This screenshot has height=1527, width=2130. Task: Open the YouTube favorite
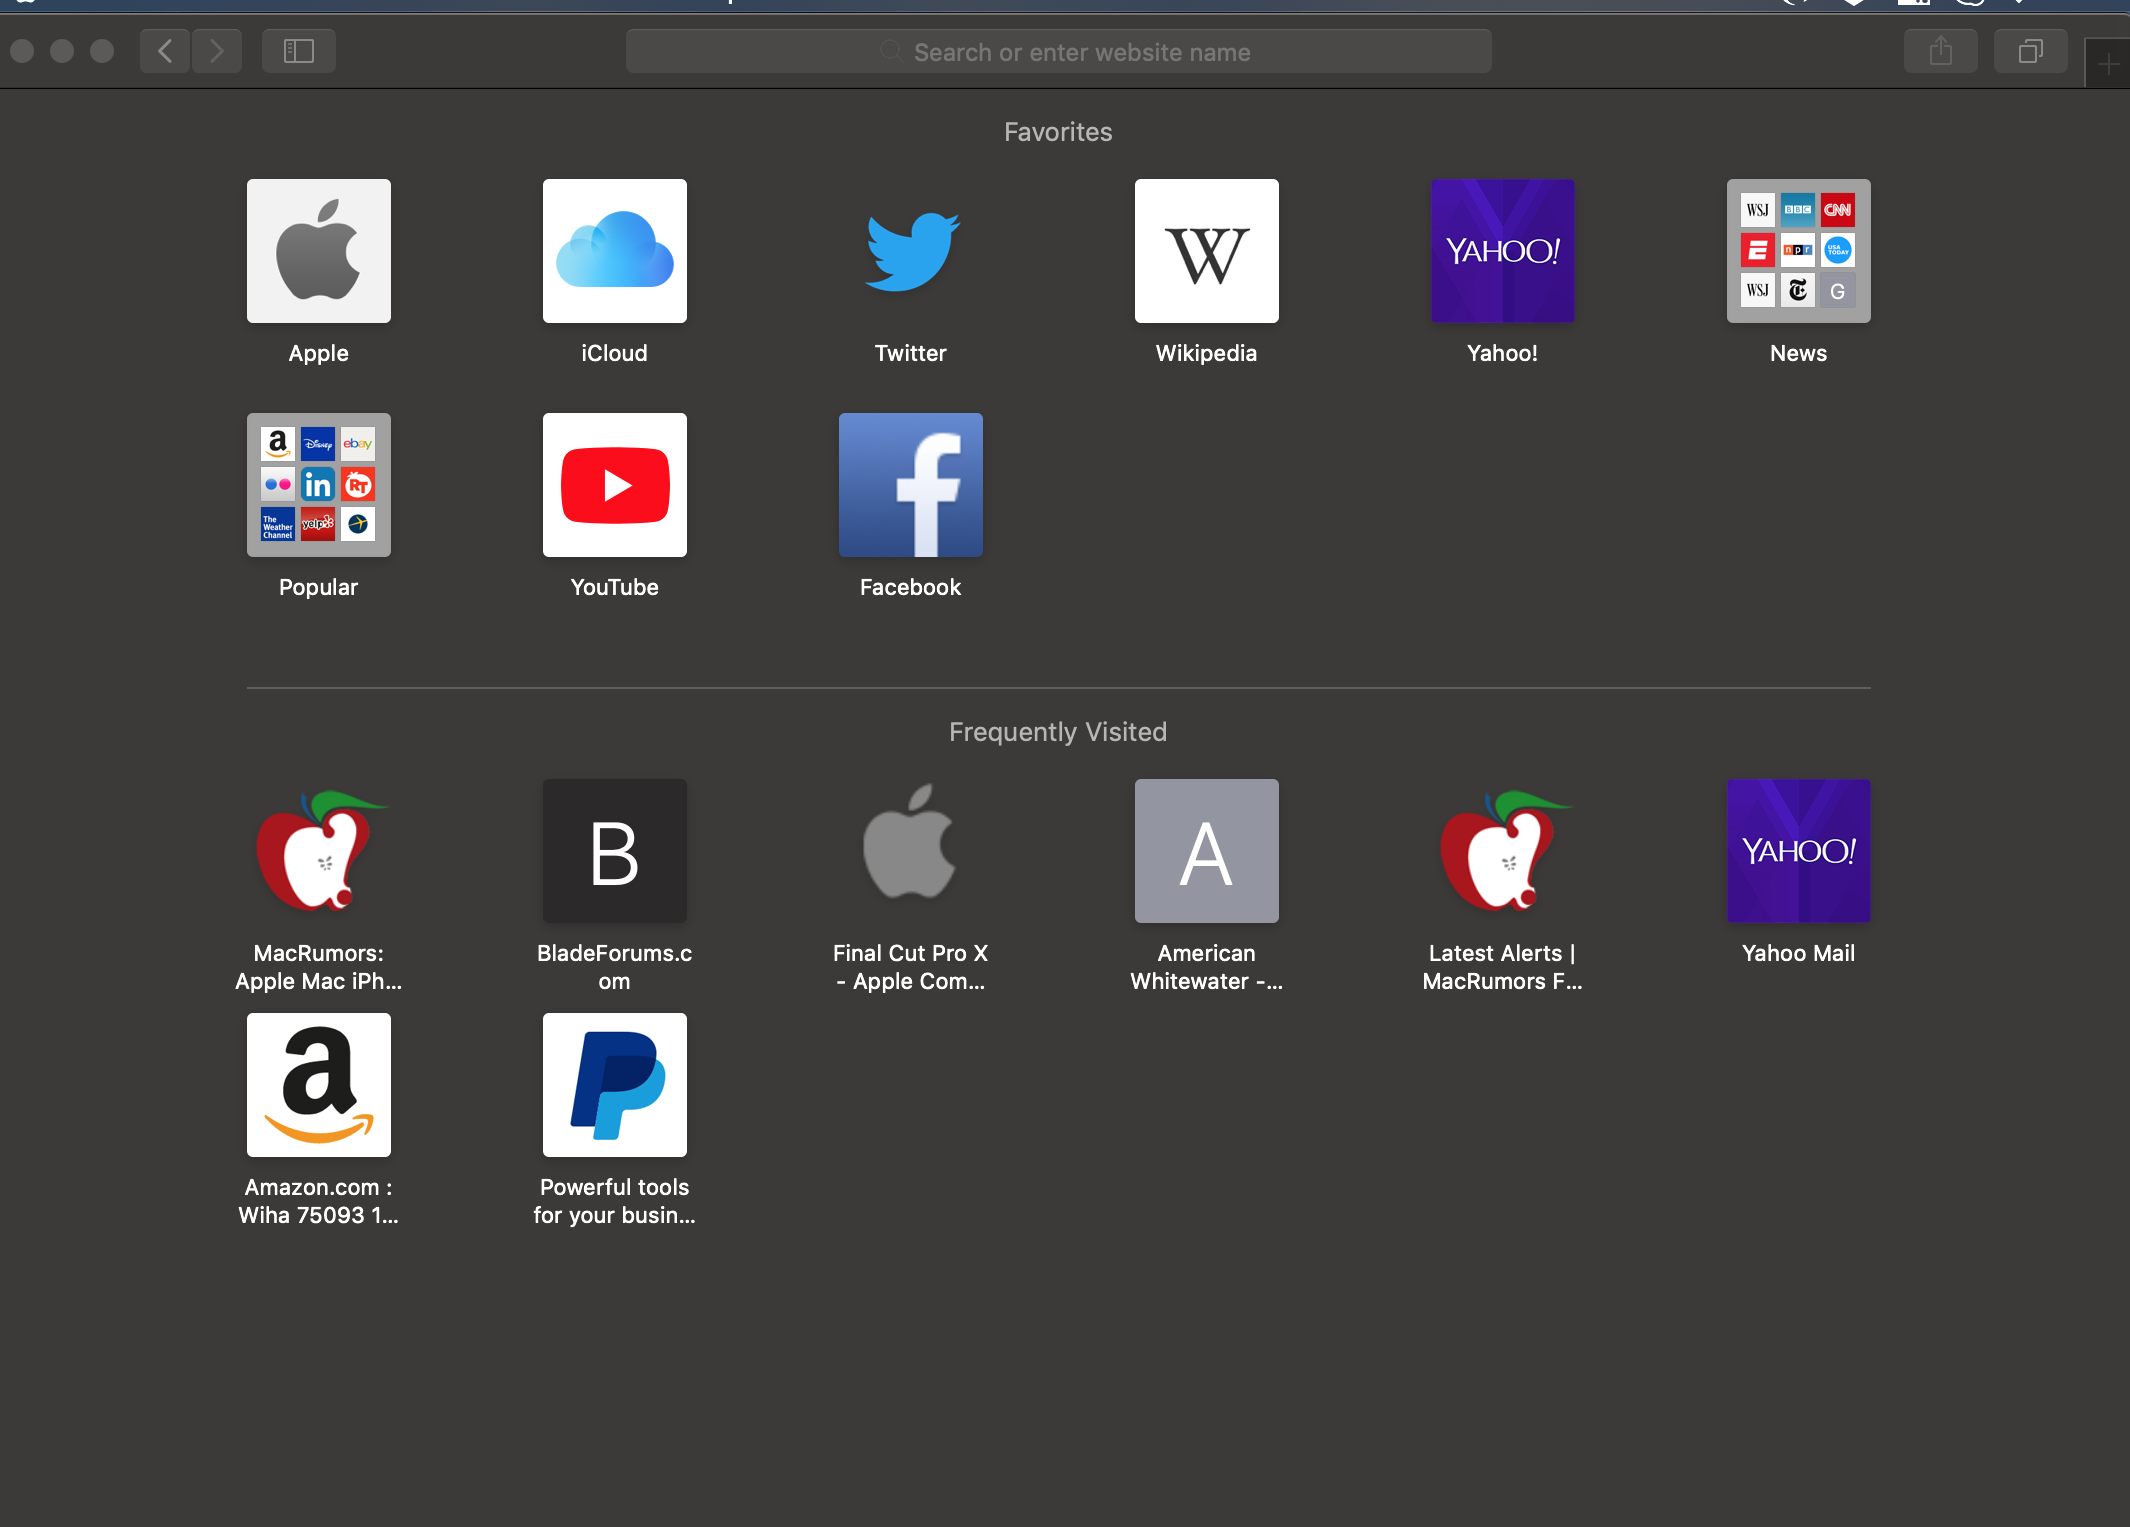(614, 485)
